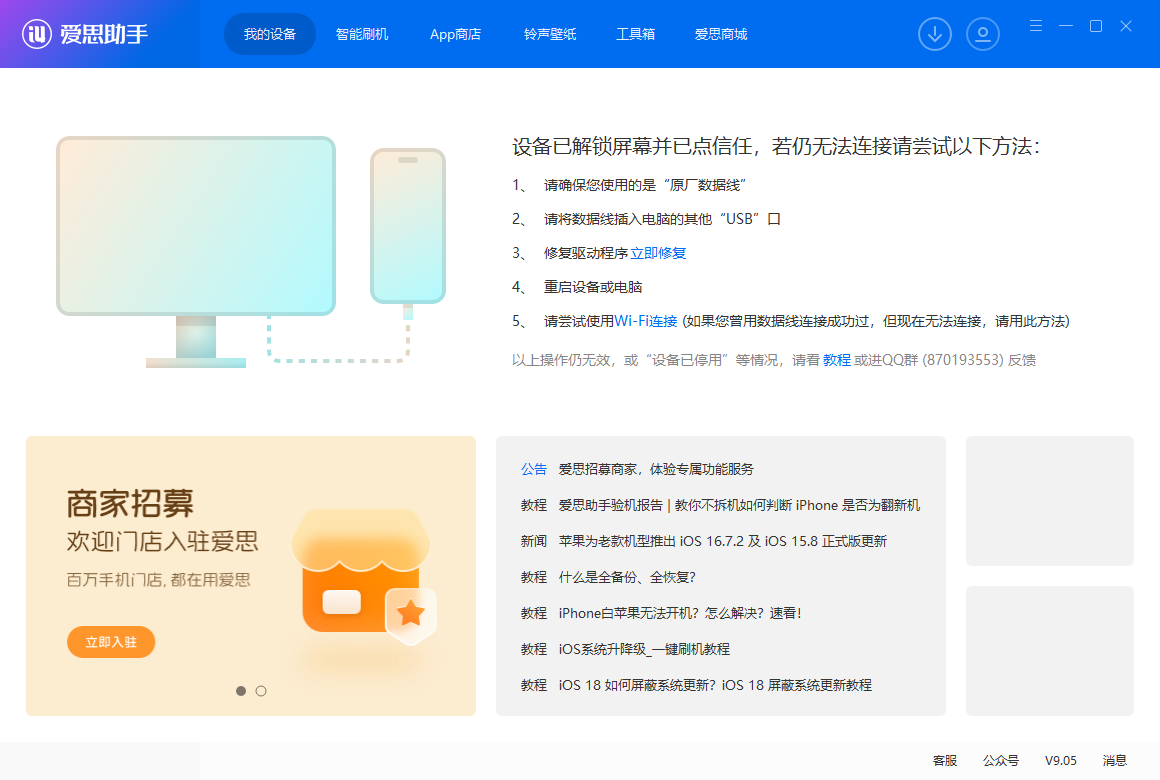This screenshot has width=1160, height=780.
Task: Click the 立即修复 driver repair link
Action: pos(658,253)
